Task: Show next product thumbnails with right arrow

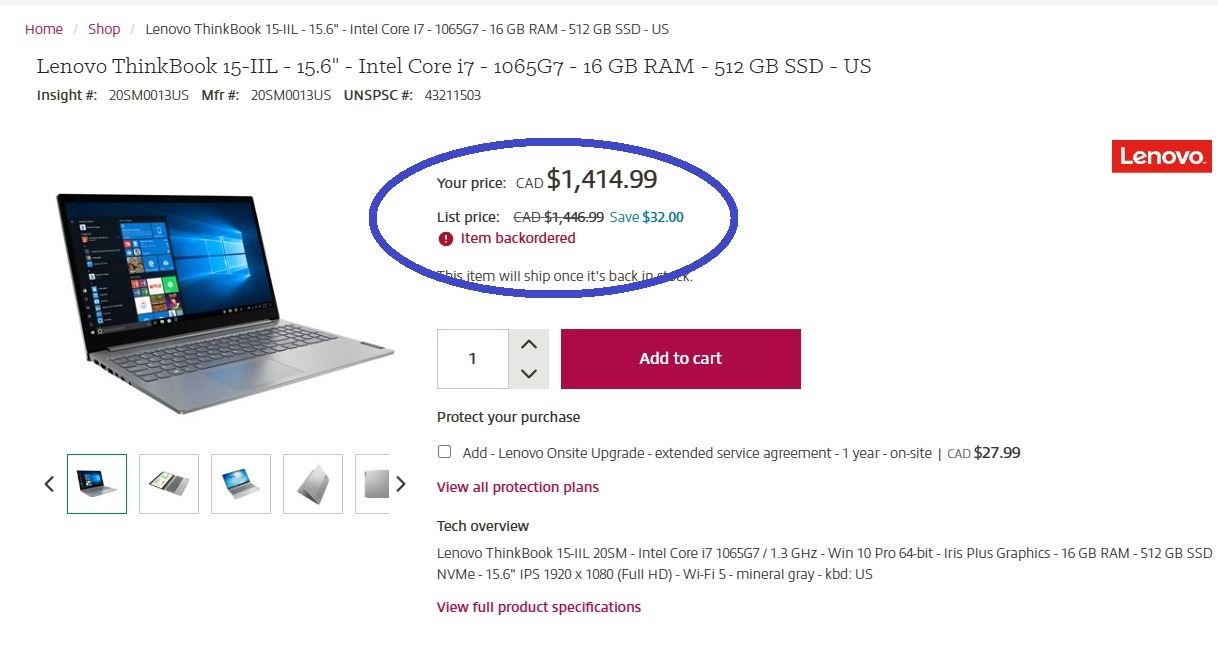Action: (x=401, y=484)
